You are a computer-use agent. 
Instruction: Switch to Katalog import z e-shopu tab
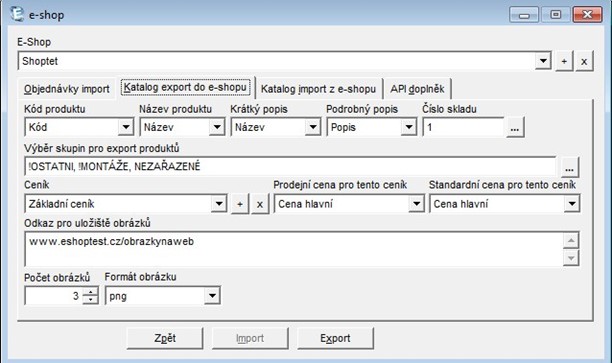pos(318,89)
